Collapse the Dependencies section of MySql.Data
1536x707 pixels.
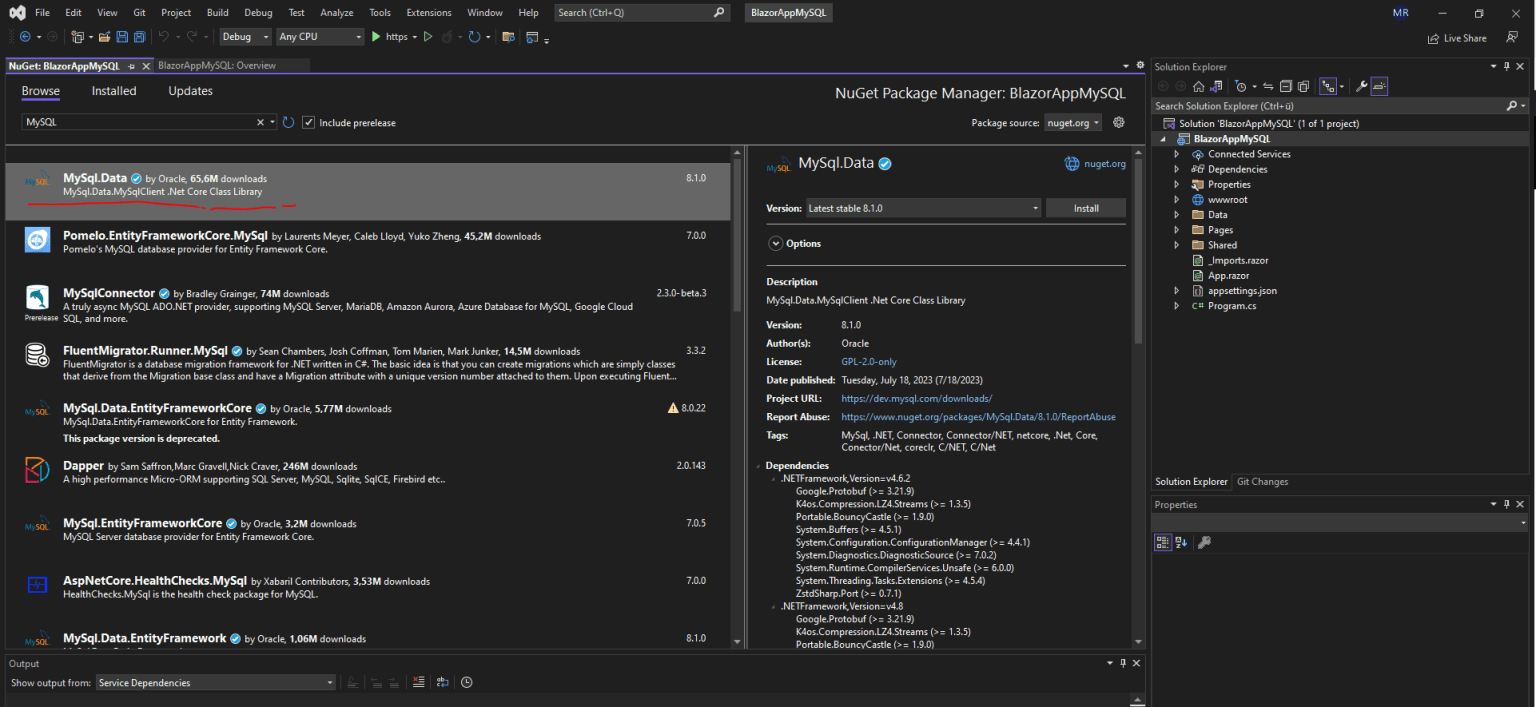click(x=760, y=465)
